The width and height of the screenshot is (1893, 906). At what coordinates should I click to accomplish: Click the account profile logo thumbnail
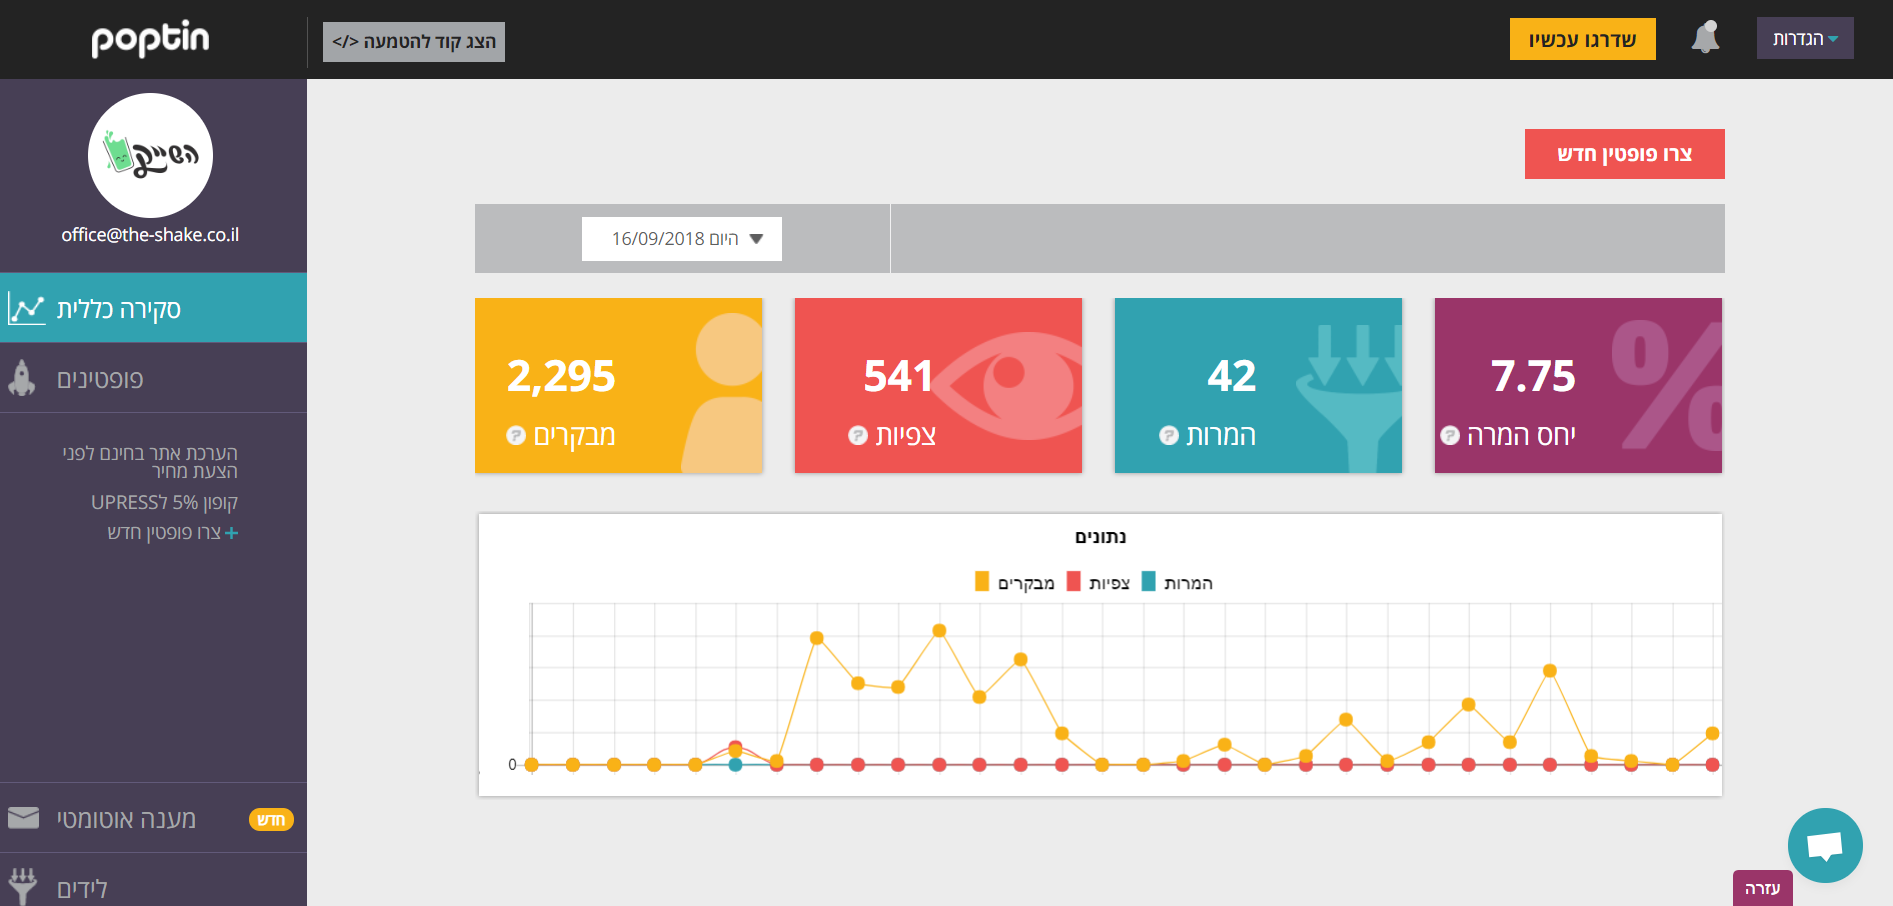[x=151, y=156]
